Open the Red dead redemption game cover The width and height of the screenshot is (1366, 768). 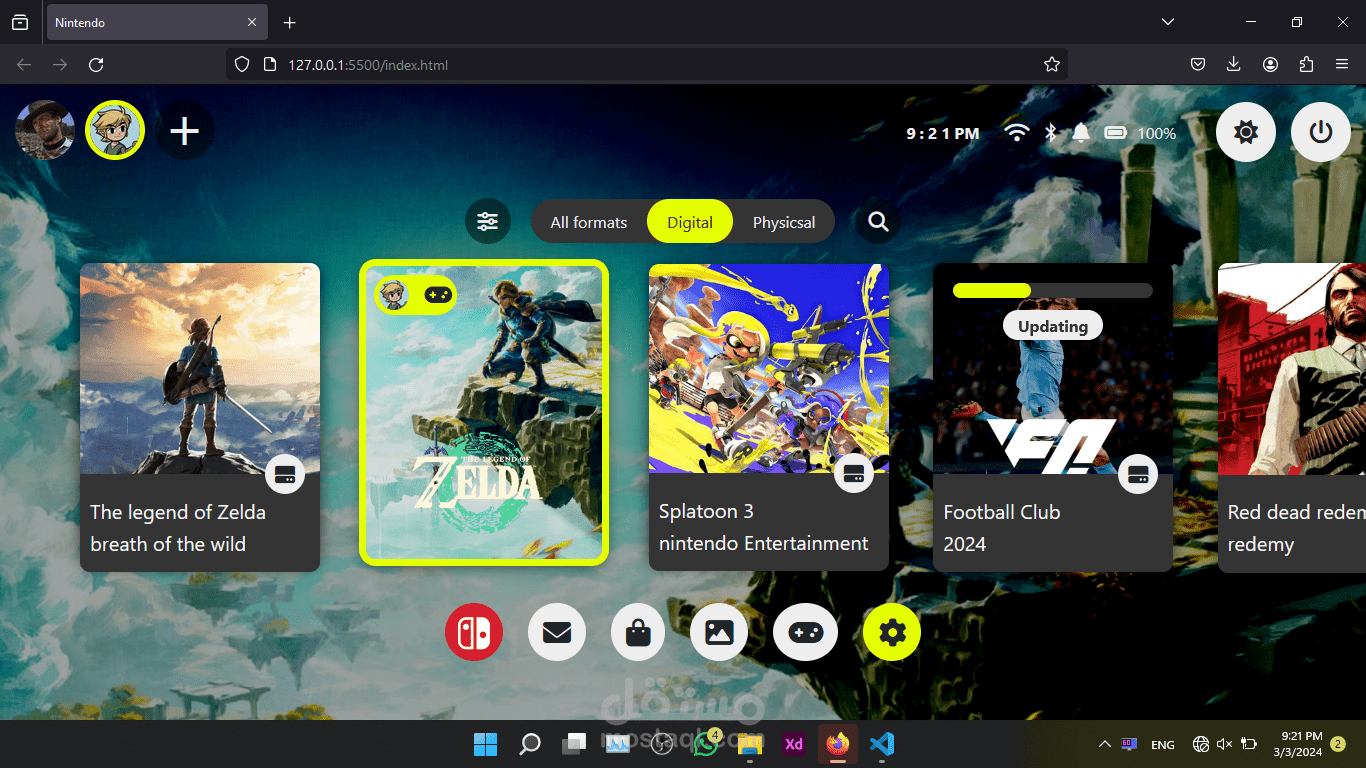coord(1292,368)
